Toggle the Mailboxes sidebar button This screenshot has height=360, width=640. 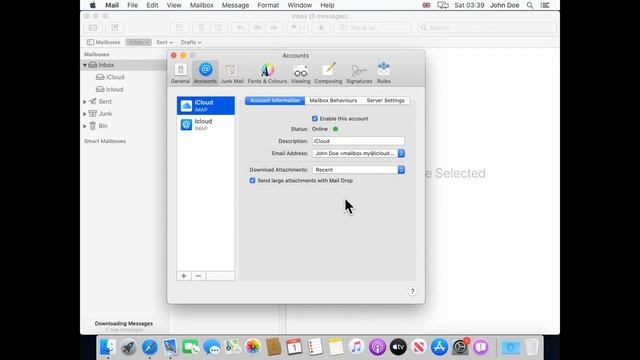103,42
